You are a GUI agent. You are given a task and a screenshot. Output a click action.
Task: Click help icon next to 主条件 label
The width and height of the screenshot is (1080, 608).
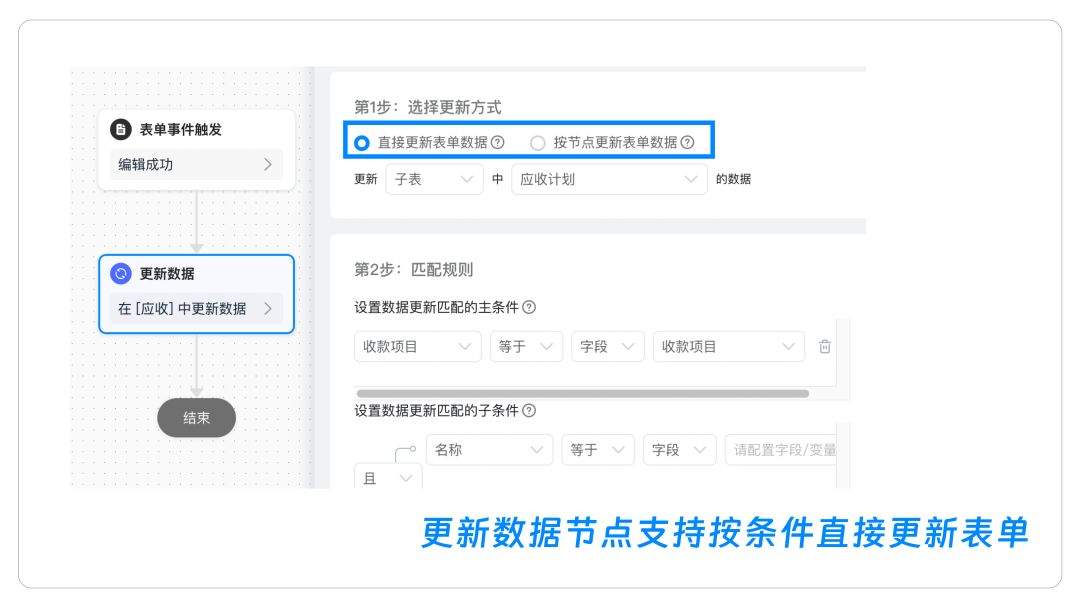(x=529, y=307)
